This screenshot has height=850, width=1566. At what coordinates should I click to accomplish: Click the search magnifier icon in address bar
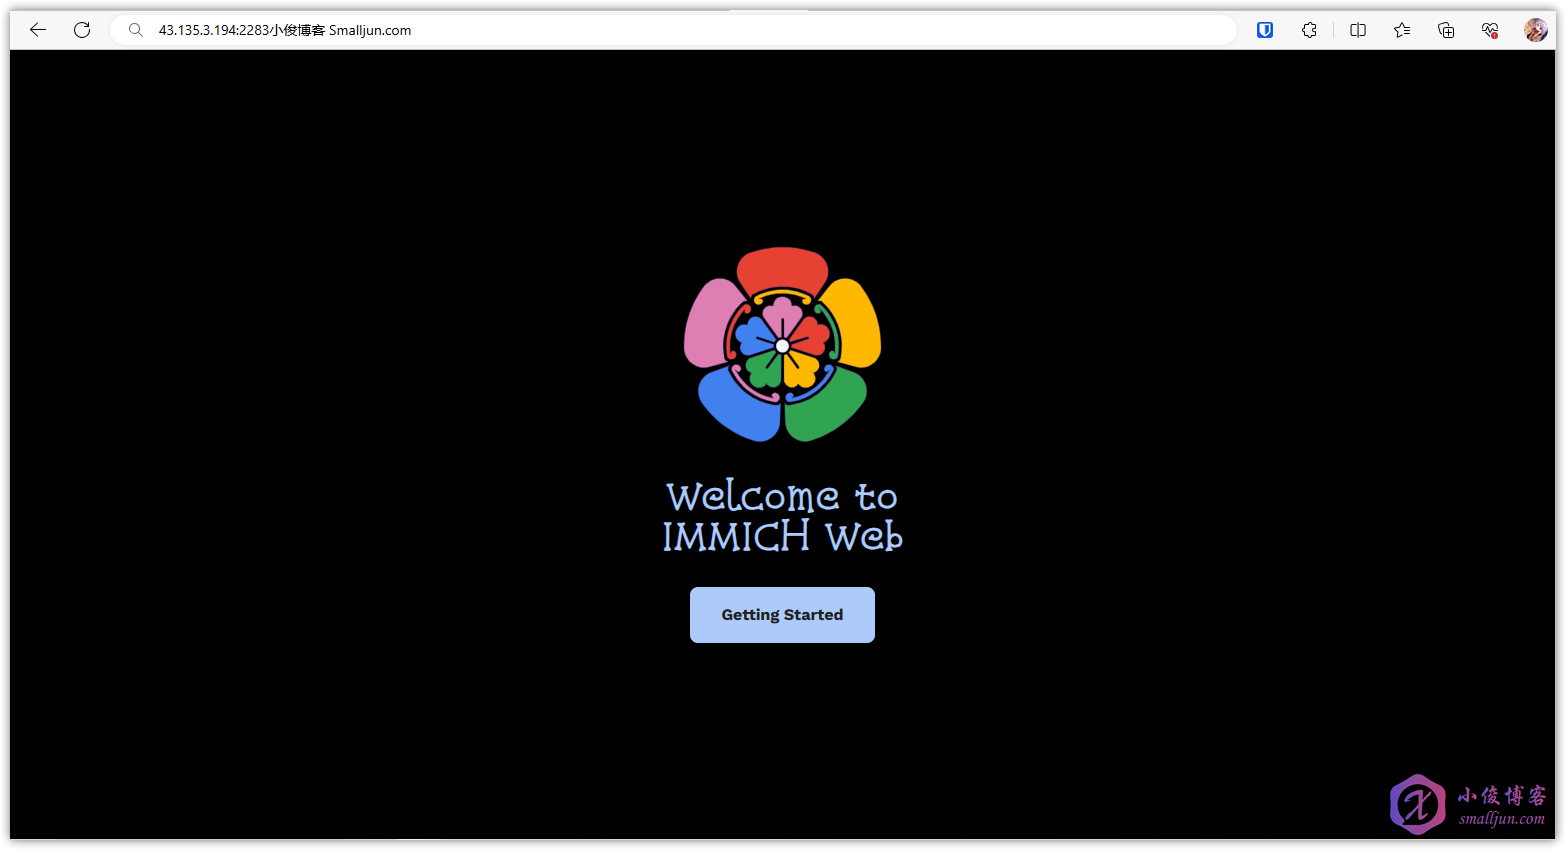(x=136, y=30)
